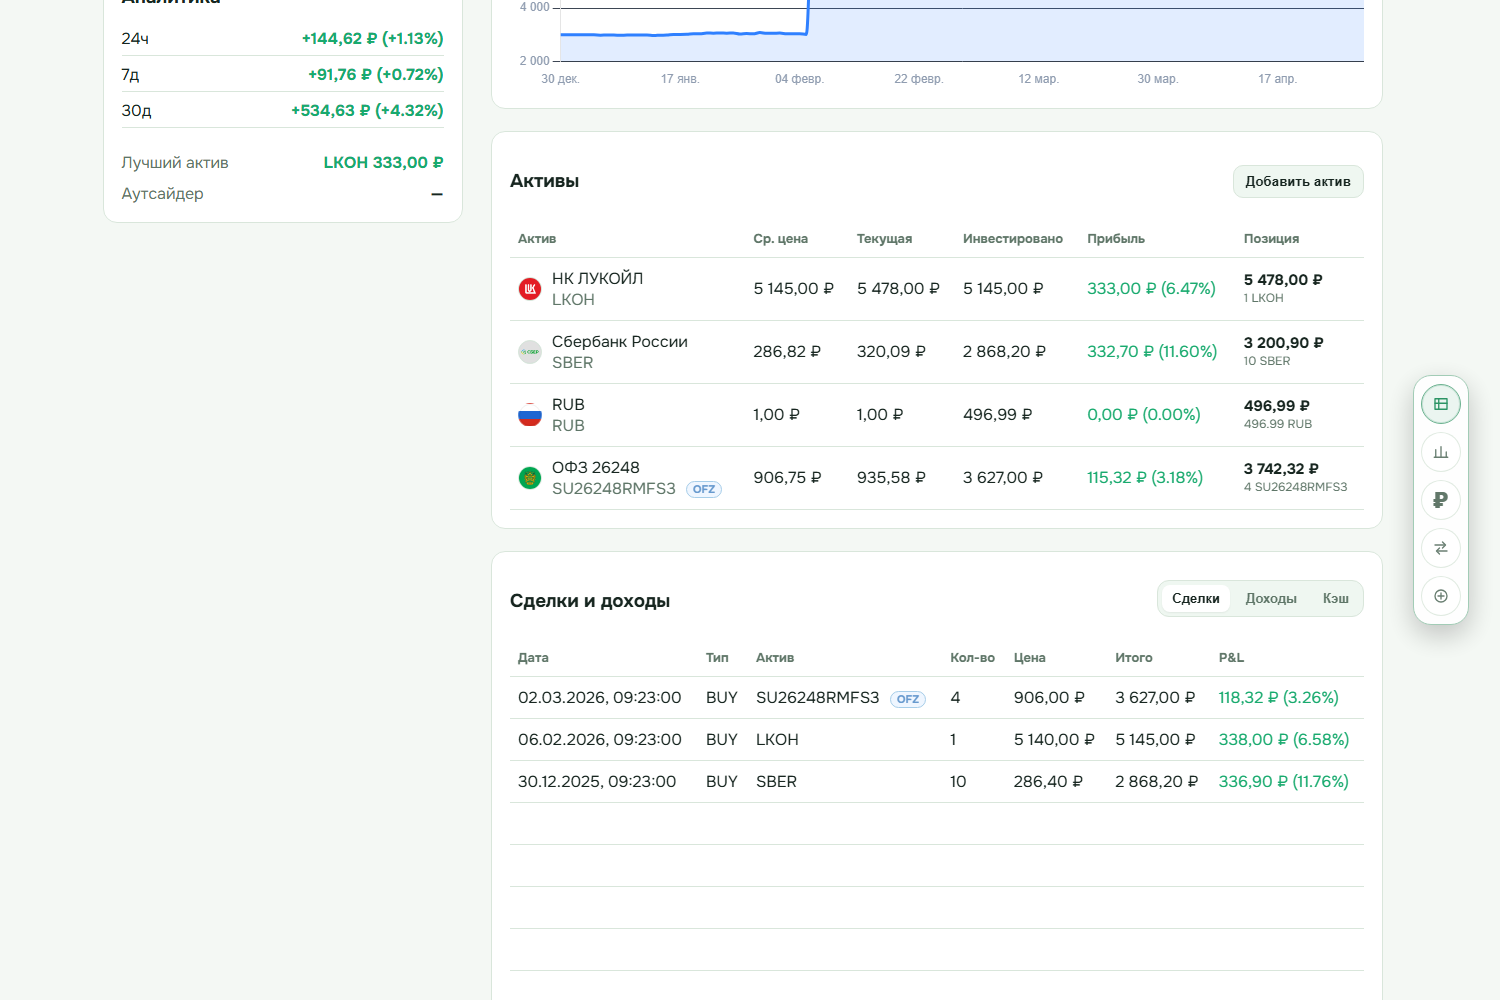
Task: Click the ruble currency icon in floating toolbar
Action: coord(1441,500)
